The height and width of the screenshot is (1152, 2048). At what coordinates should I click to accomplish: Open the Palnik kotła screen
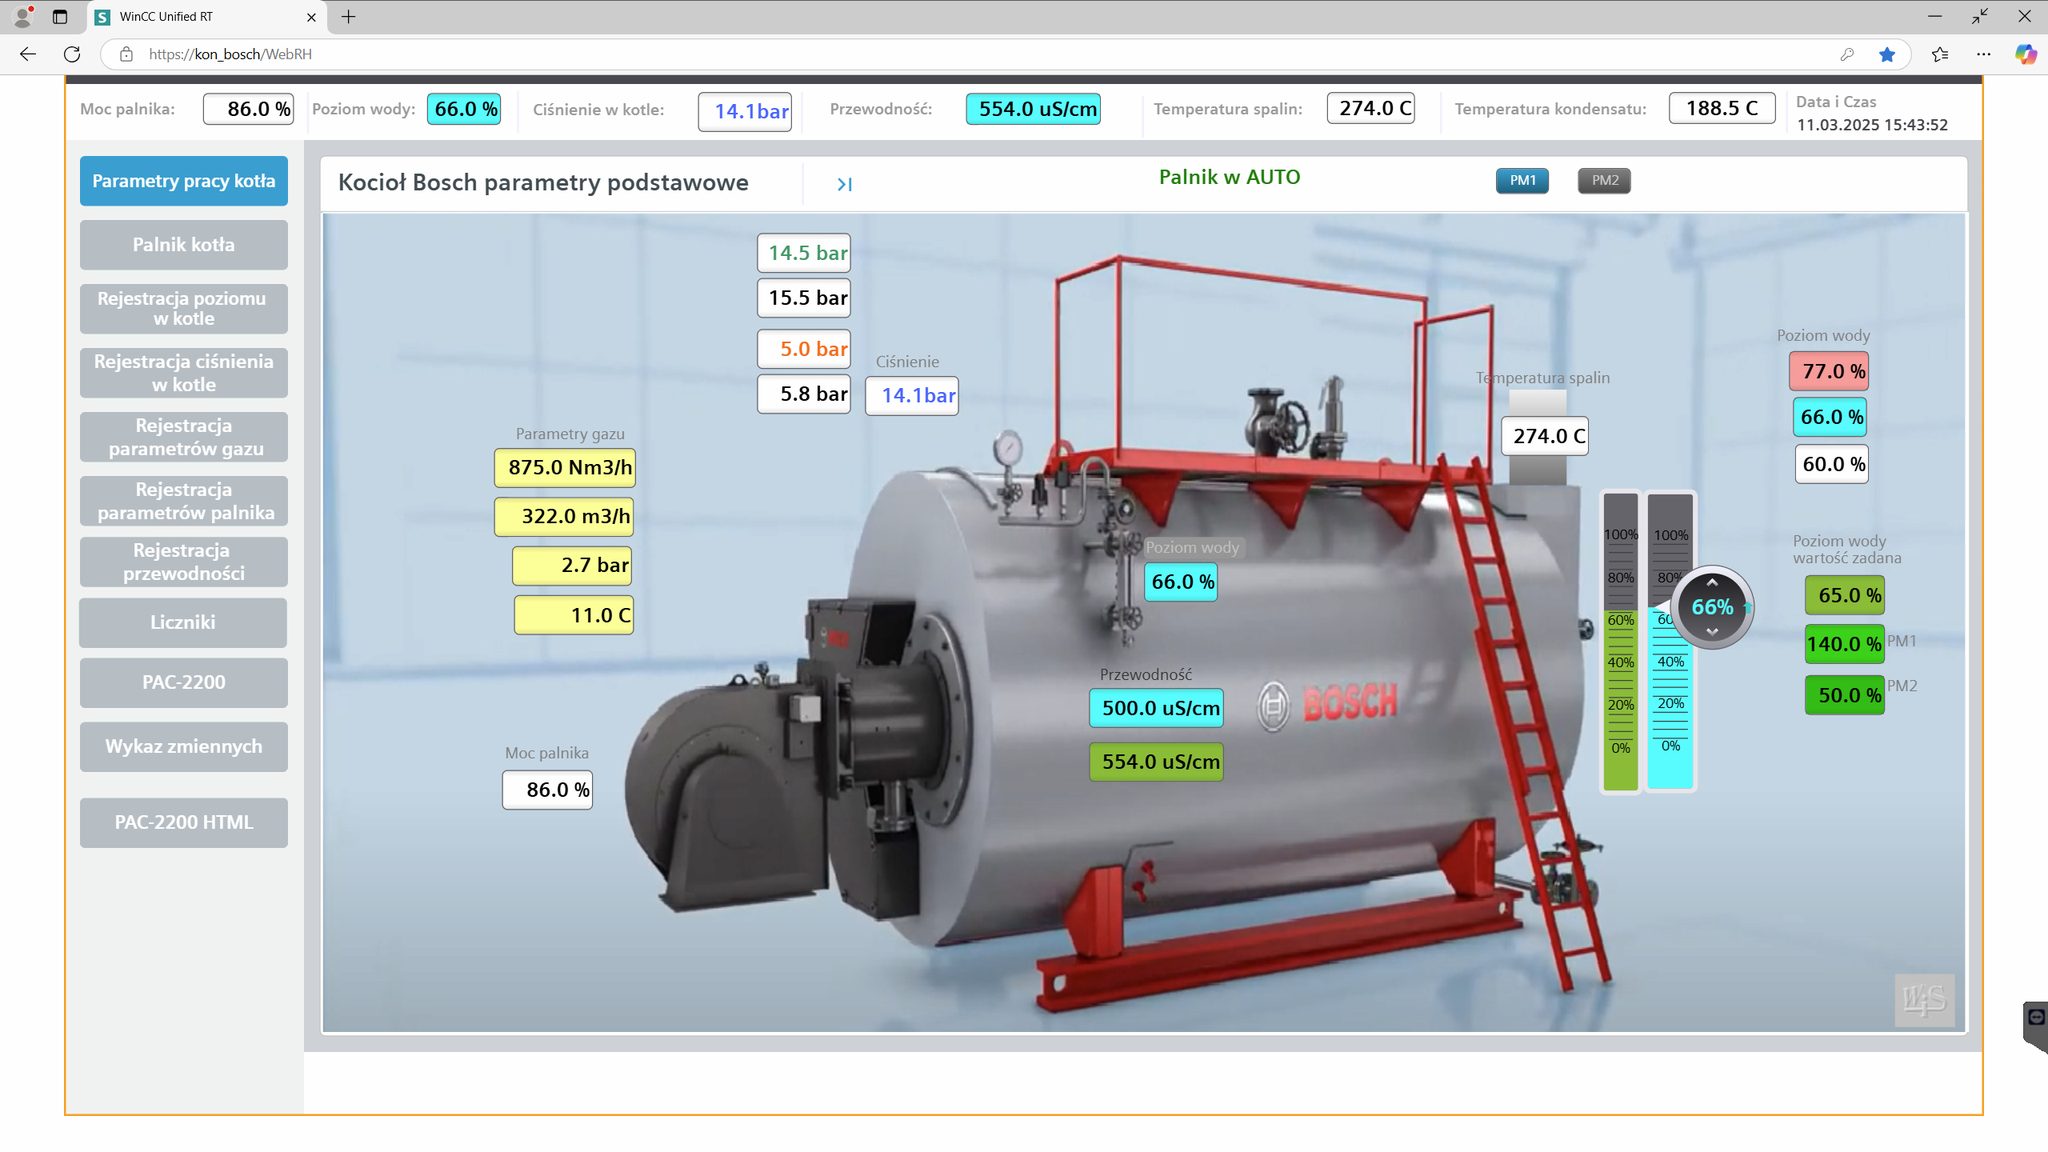184,245
